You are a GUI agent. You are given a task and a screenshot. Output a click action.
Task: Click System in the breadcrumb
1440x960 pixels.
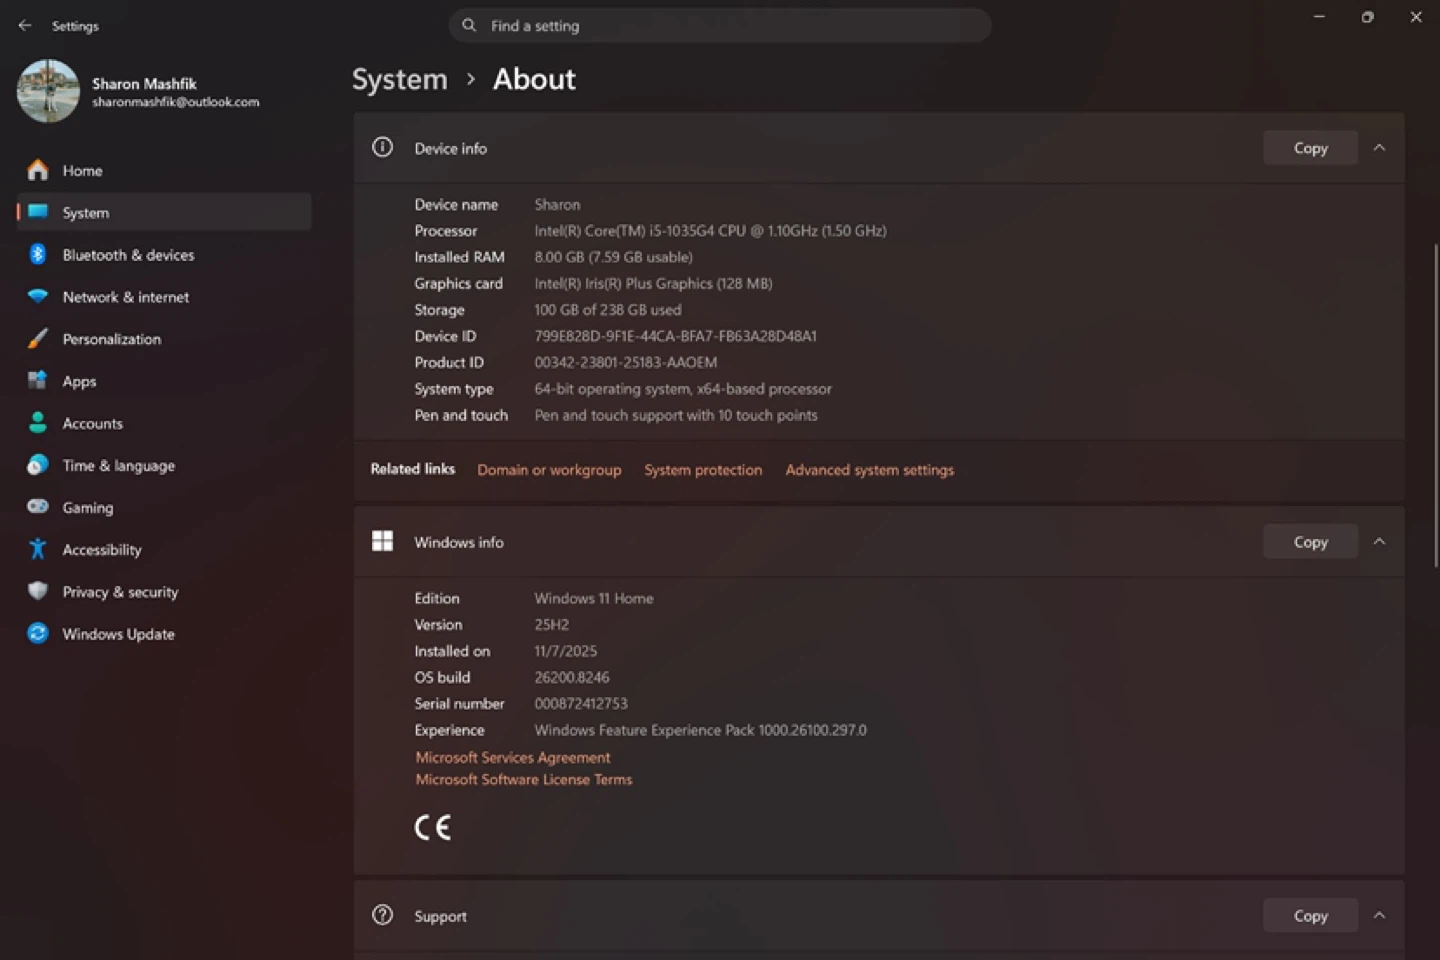400,79
